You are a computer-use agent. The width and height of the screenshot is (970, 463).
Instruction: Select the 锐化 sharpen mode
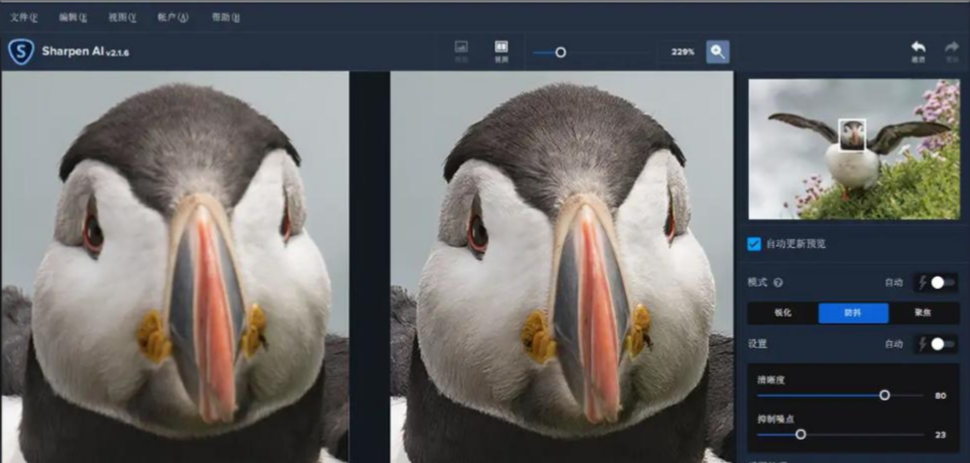point(782,313)
